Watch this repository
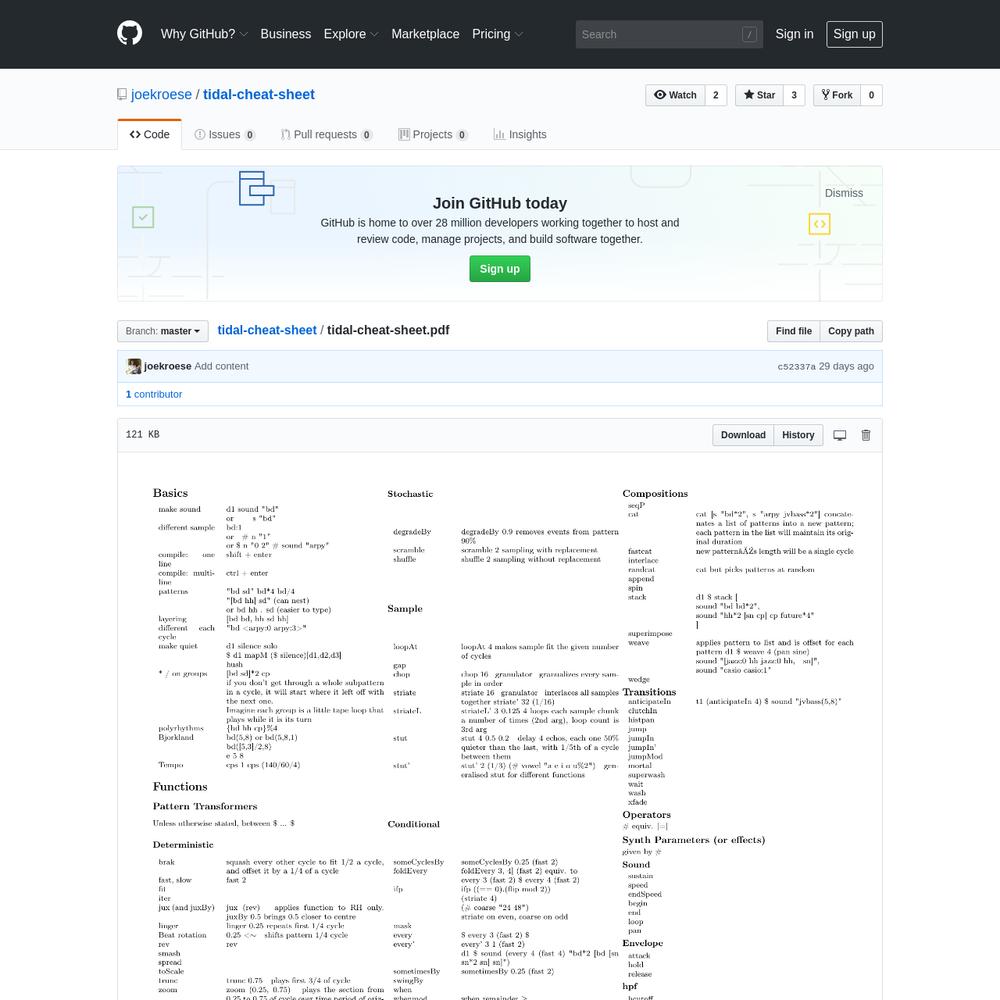 tap(675, 95)
